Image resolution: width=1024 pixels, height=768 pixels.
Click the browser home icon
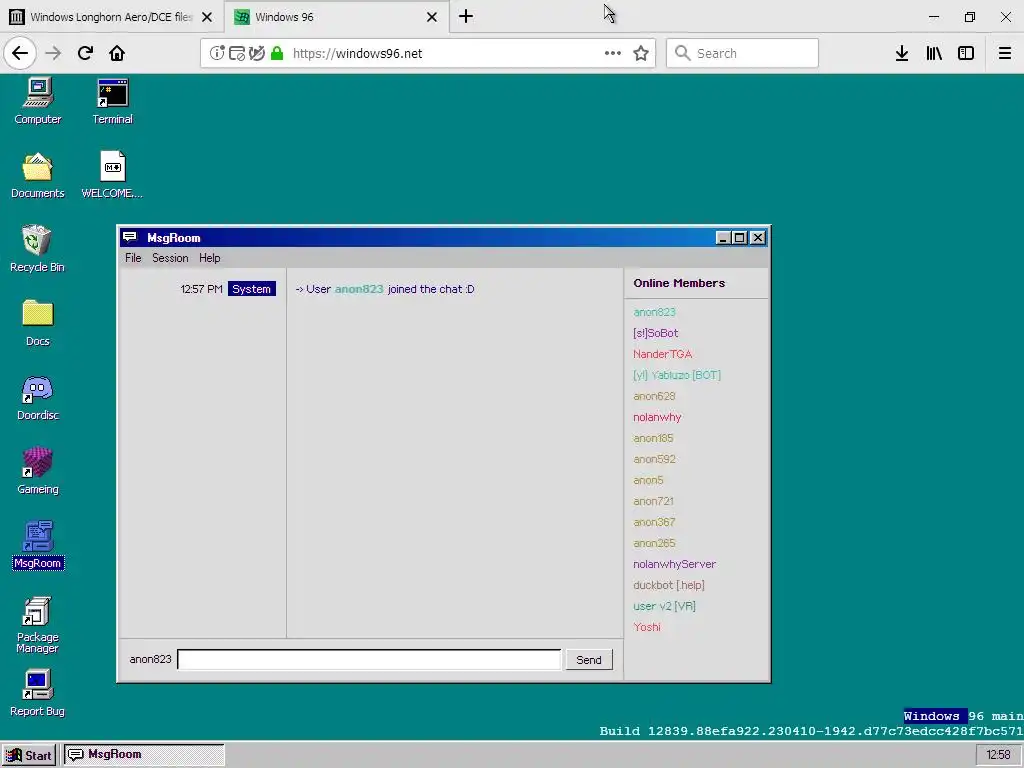coord(117,53)
